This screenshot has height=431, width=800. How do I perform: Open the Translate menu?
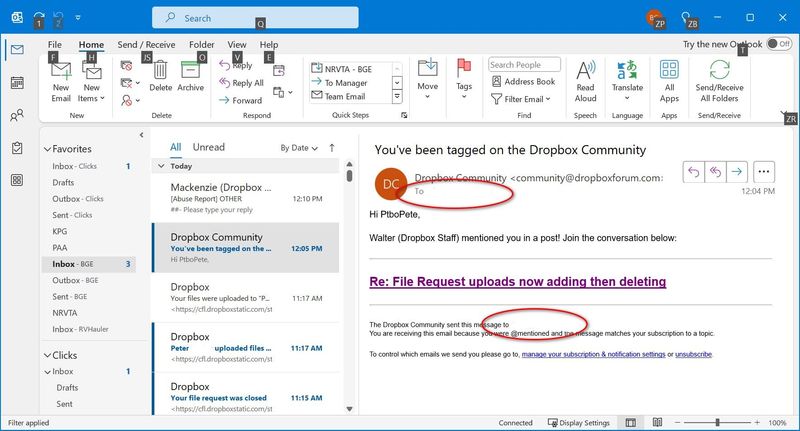point(627,81)
